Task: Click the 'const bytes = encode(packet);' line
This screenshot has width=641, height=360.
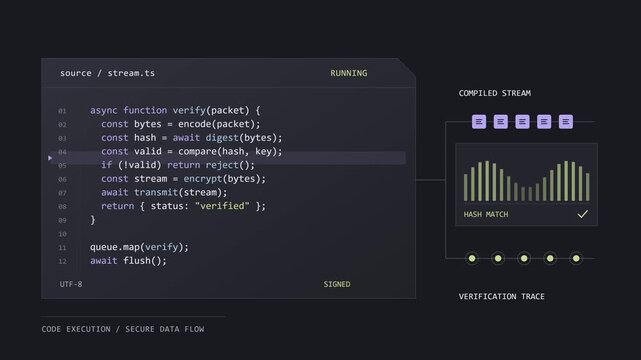Action: coord(181,124)
